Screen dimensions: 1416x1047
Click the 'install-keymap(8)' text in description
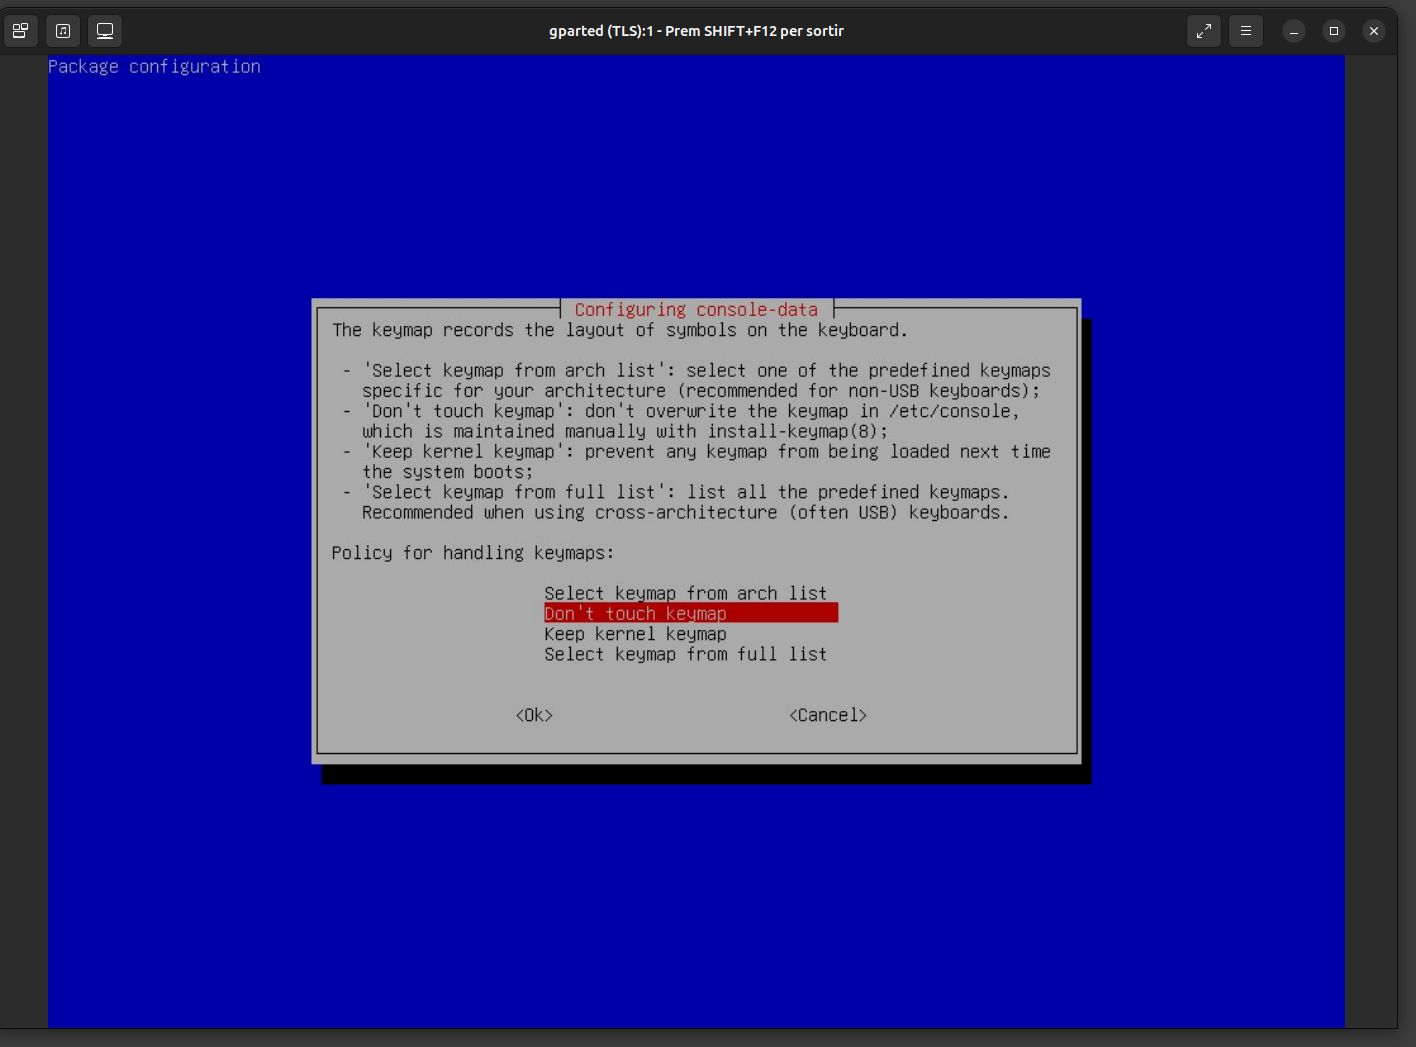[x=796, y=432]
